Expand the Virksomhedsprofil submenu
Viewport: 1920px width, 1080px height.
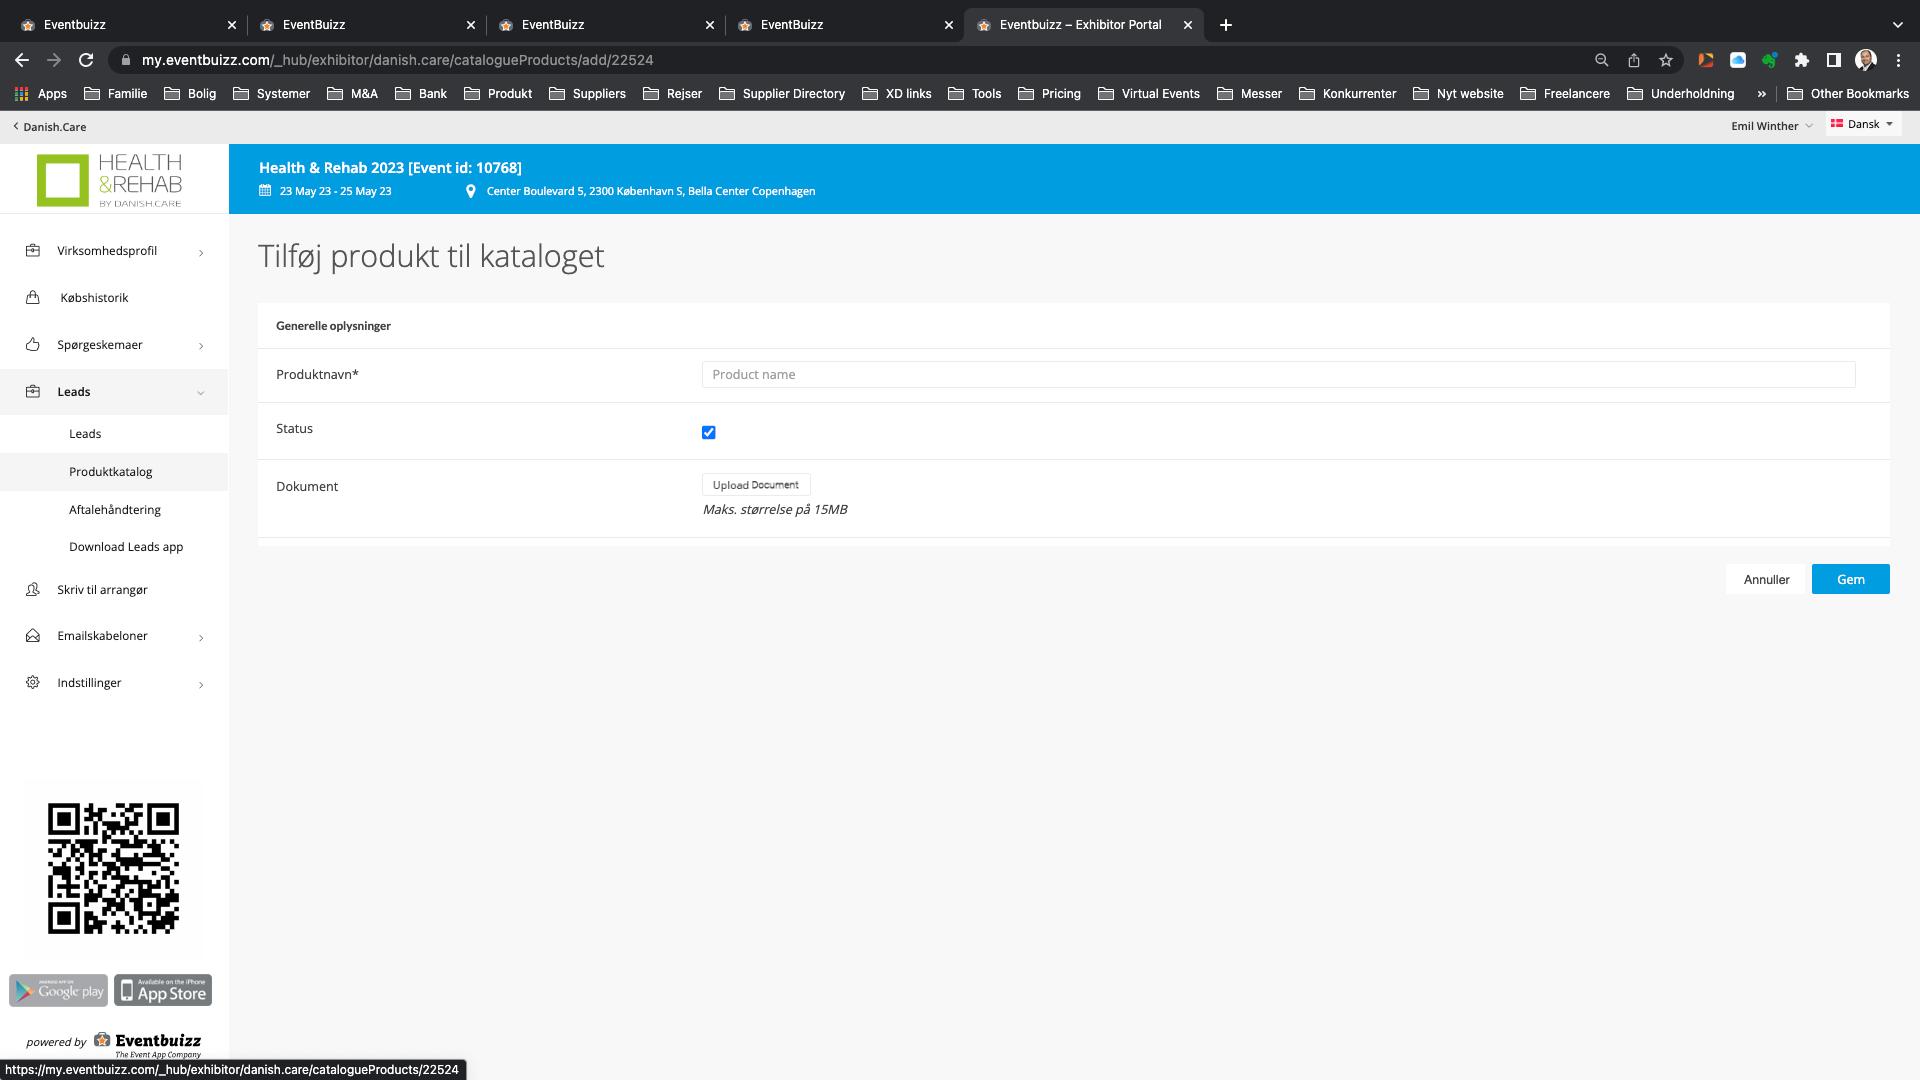201,252
